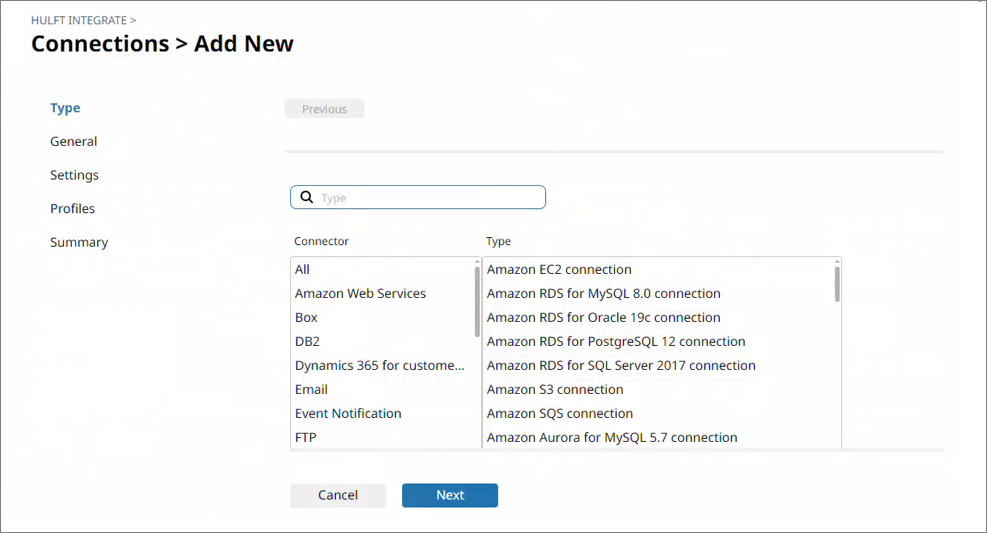Click the disabled Previous button
Viewport: 987px width, 533px height.
click(x=324, y=109)
